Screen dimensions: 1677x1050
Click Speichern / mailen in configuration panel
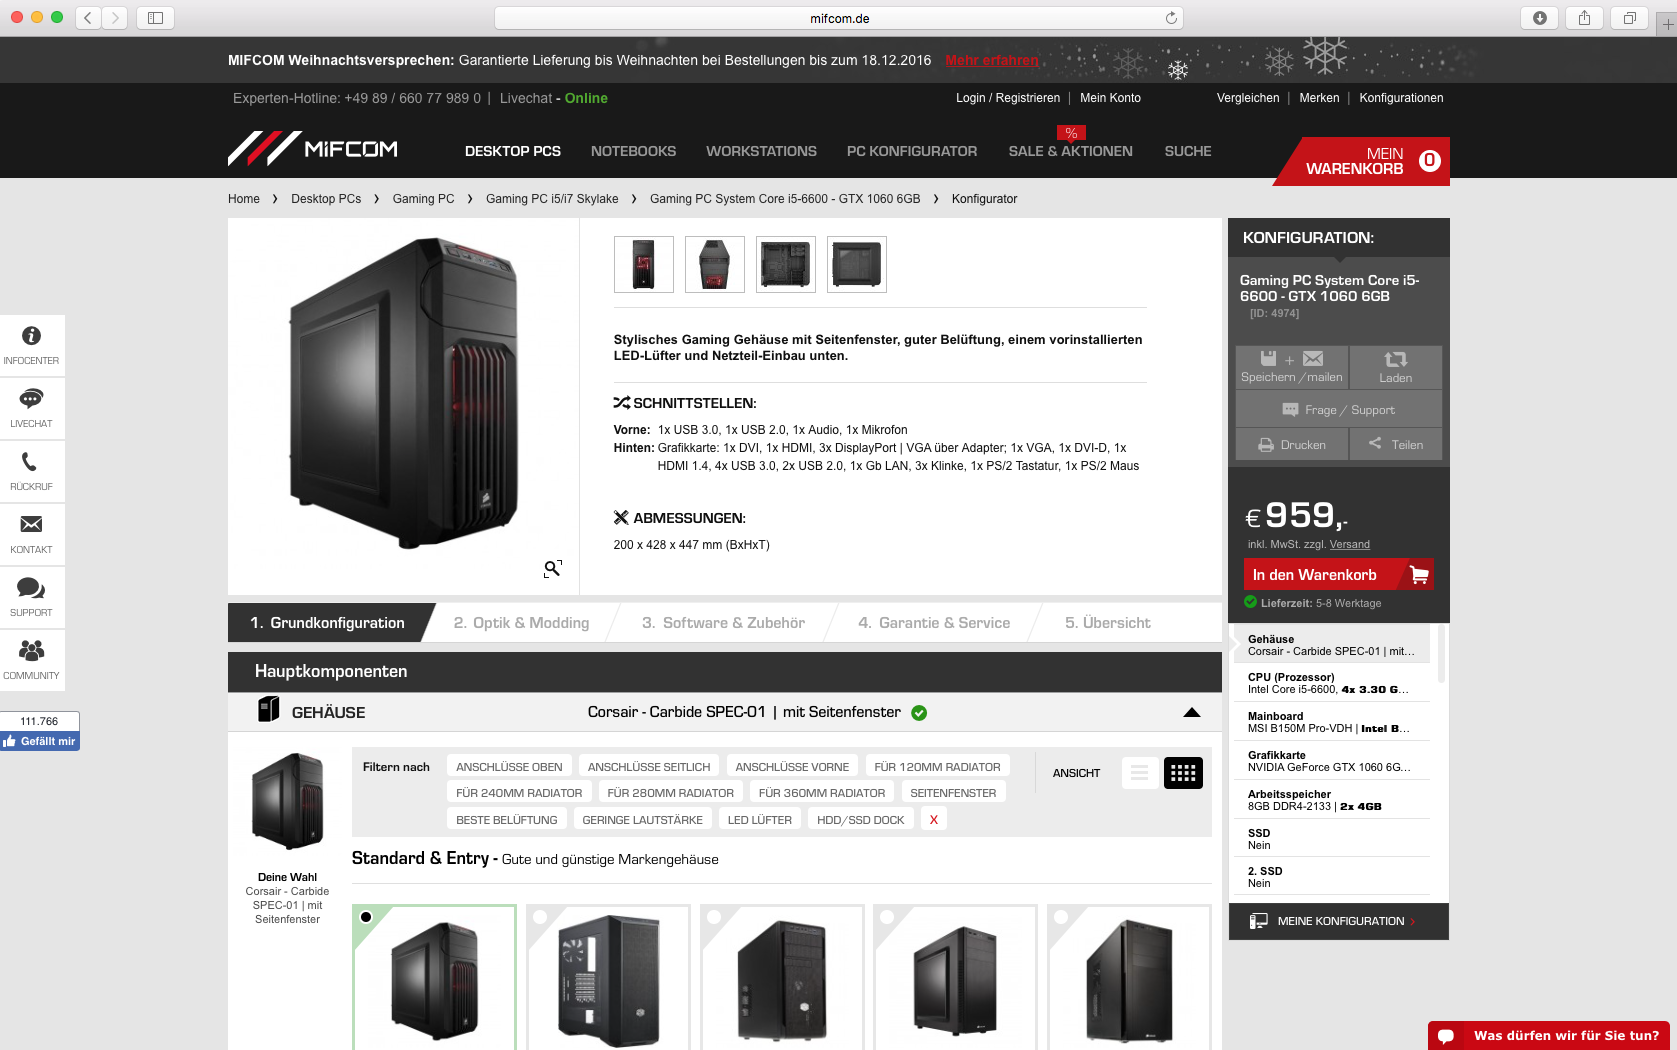coord(1292,367)
